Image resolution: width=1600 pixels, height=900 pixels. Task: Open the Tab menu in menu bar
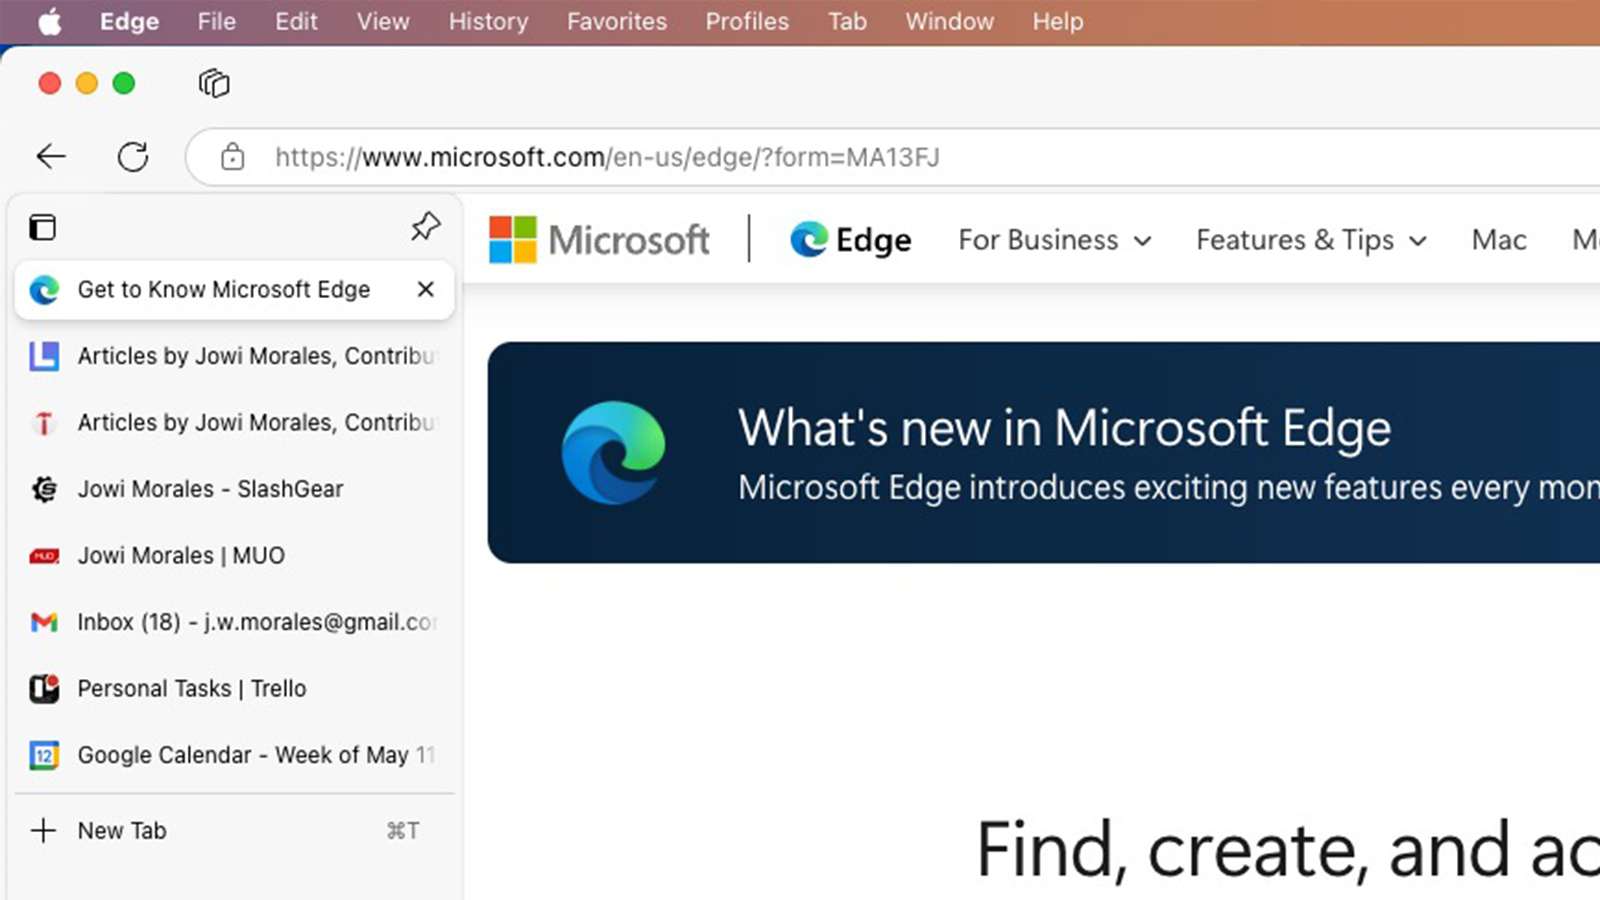pyautogui.click(x=847, y=22)
